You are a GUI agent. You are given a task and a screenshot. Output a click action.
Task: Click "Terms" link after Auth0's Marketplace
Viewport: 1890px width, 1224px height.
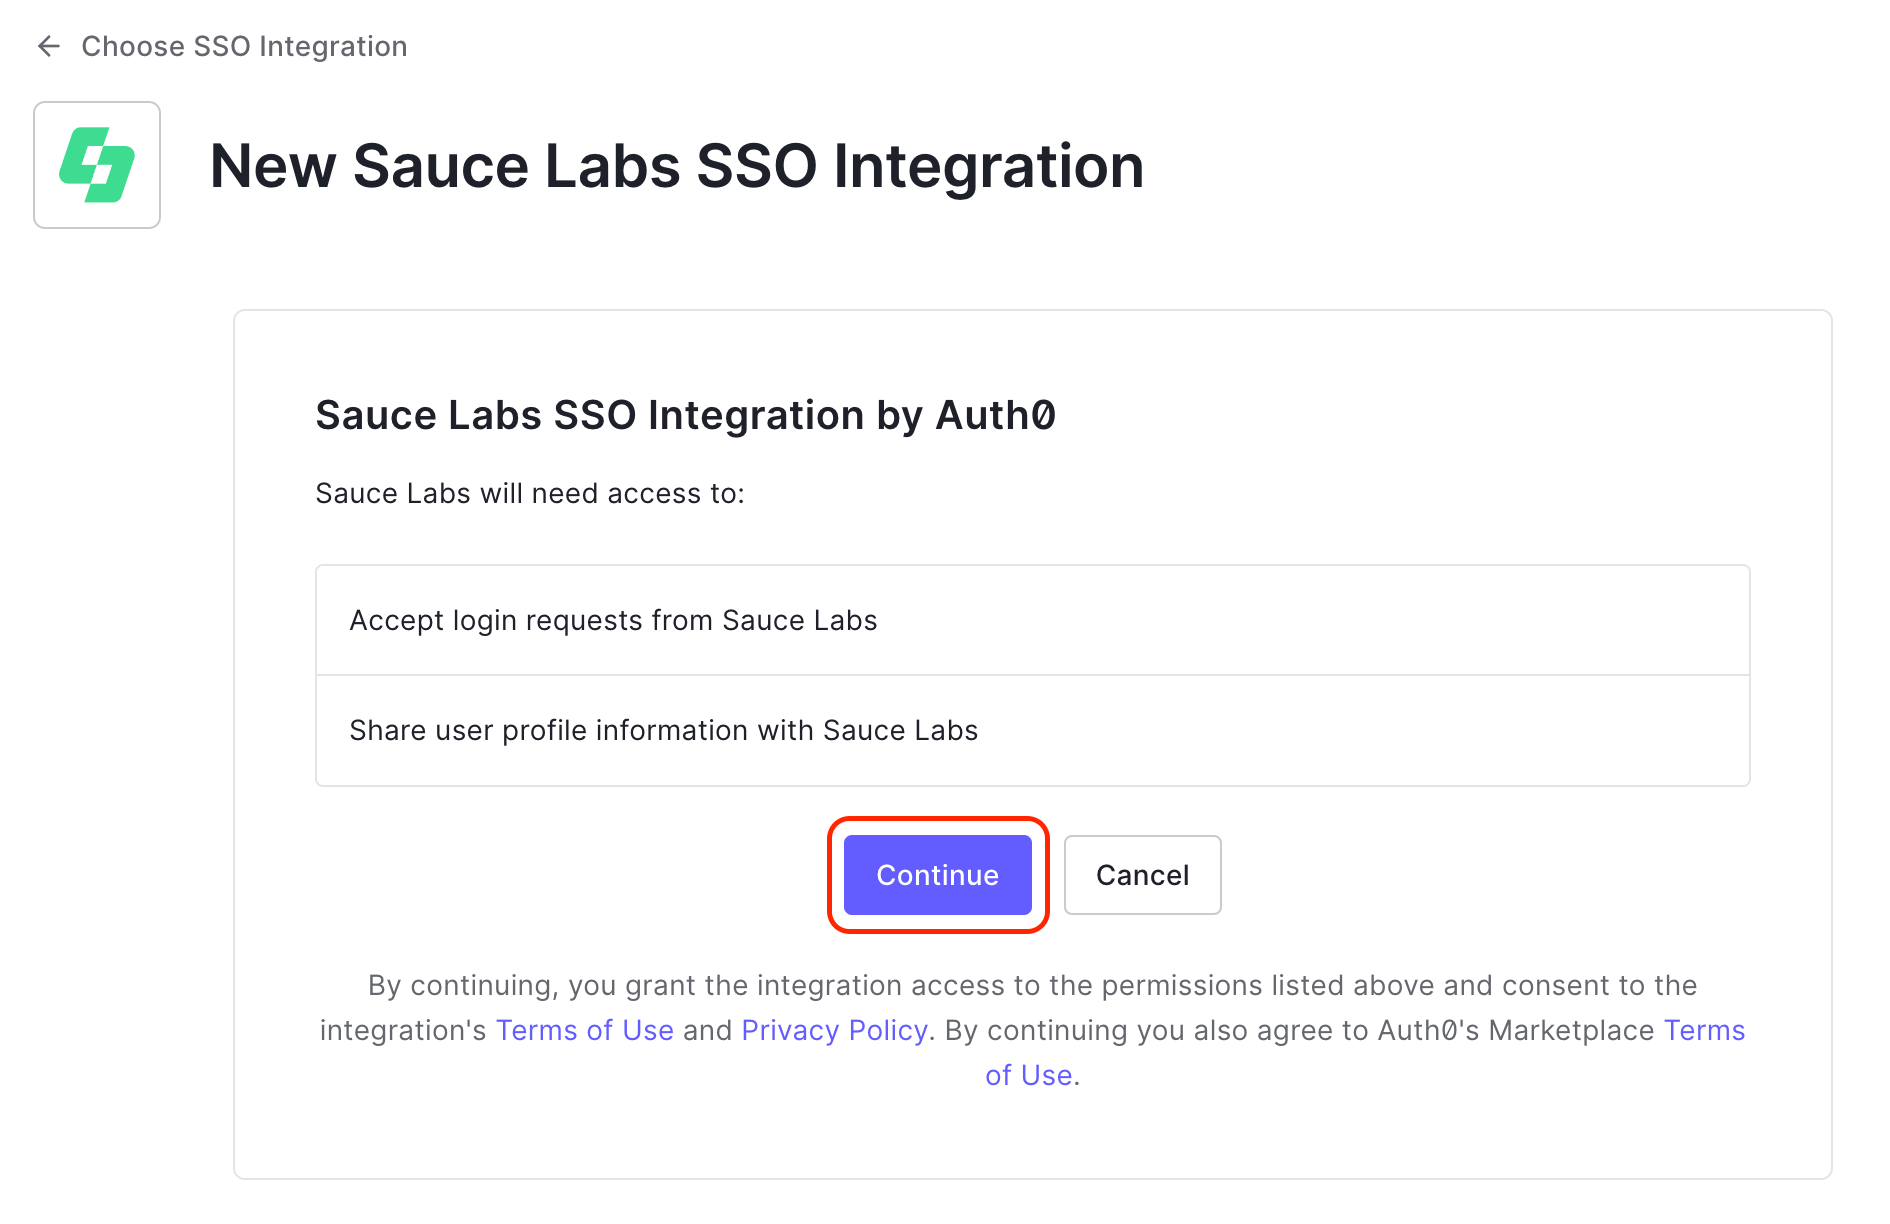pos(1704,1030)
